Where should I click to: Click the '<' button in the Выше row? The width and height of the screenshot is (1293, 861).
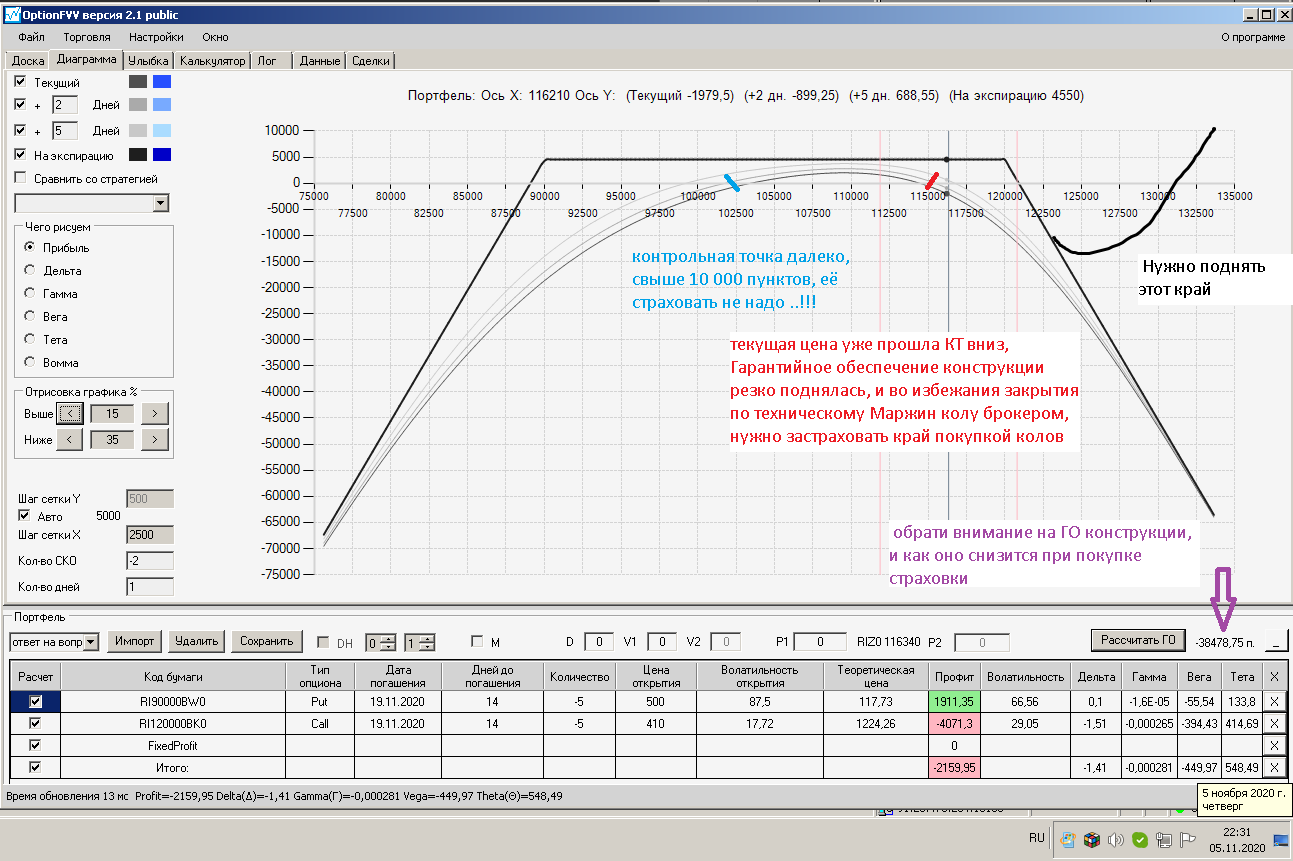[x=69, y=413]
